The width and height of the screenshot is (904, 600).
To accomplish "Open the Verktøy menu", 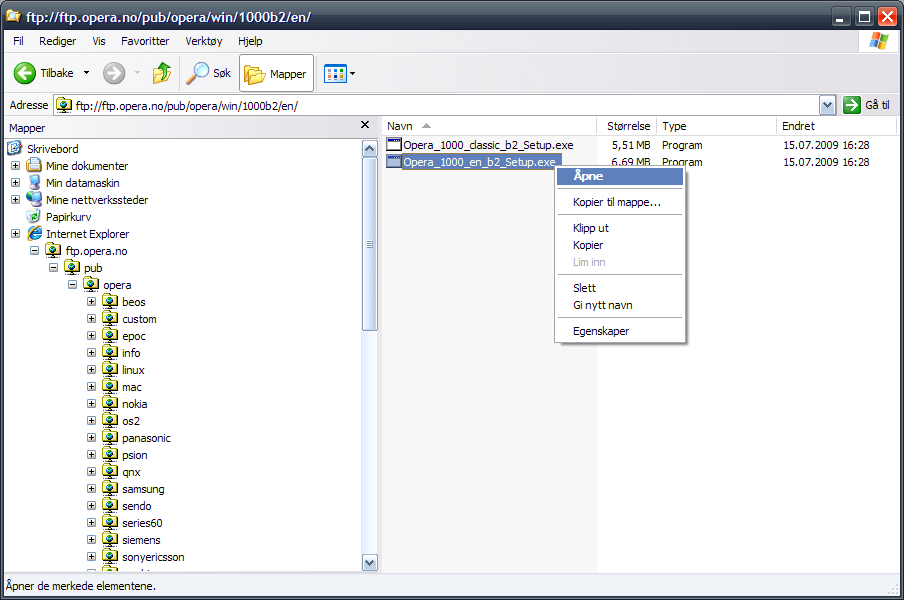I will [x=204, y=41].
